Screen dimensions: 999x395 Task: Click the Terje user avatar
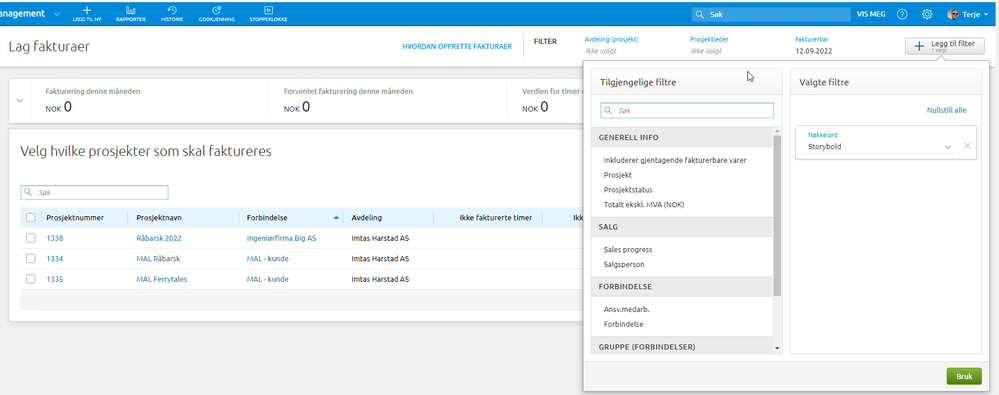pyautogui.click(x=954, y=13)
